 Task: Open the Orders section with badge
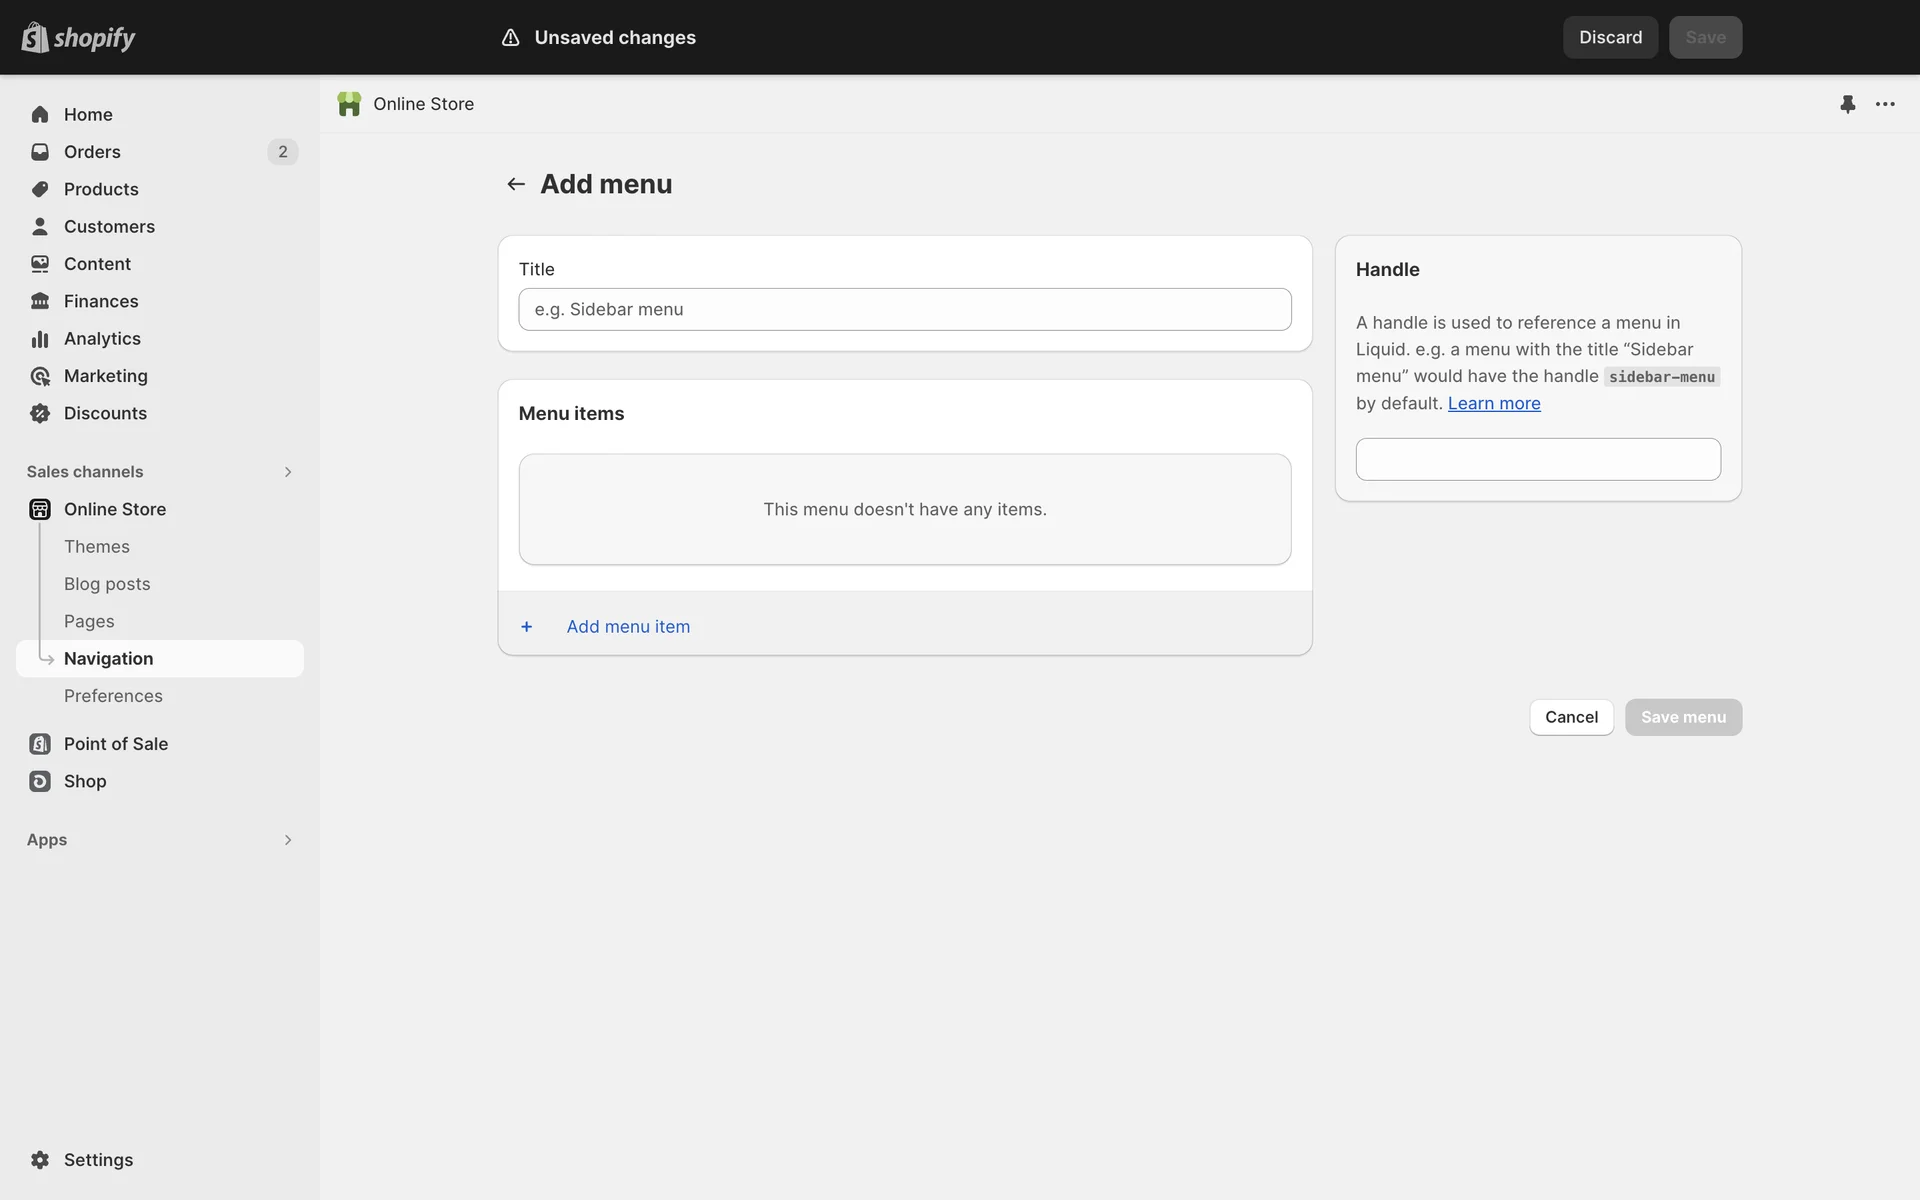92,152
